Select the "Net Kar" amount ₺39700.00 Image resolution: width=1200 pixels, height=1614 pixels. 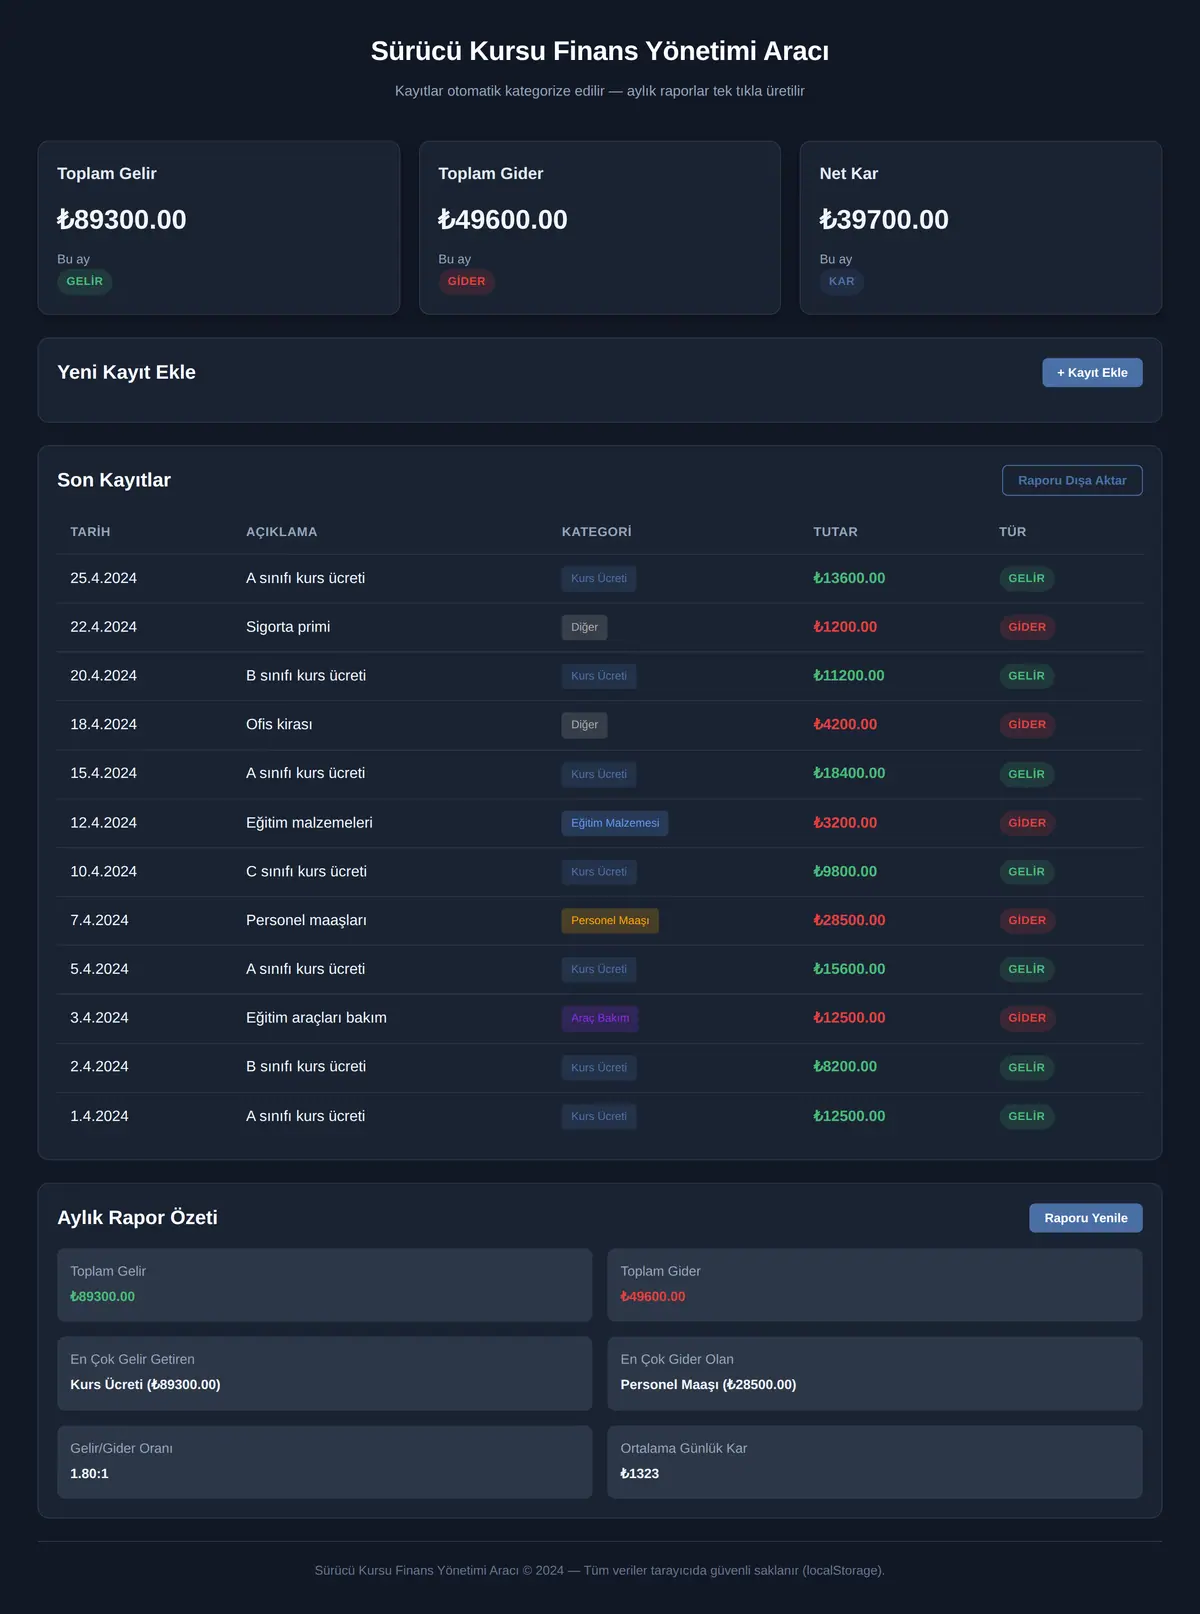coord(884,220)
